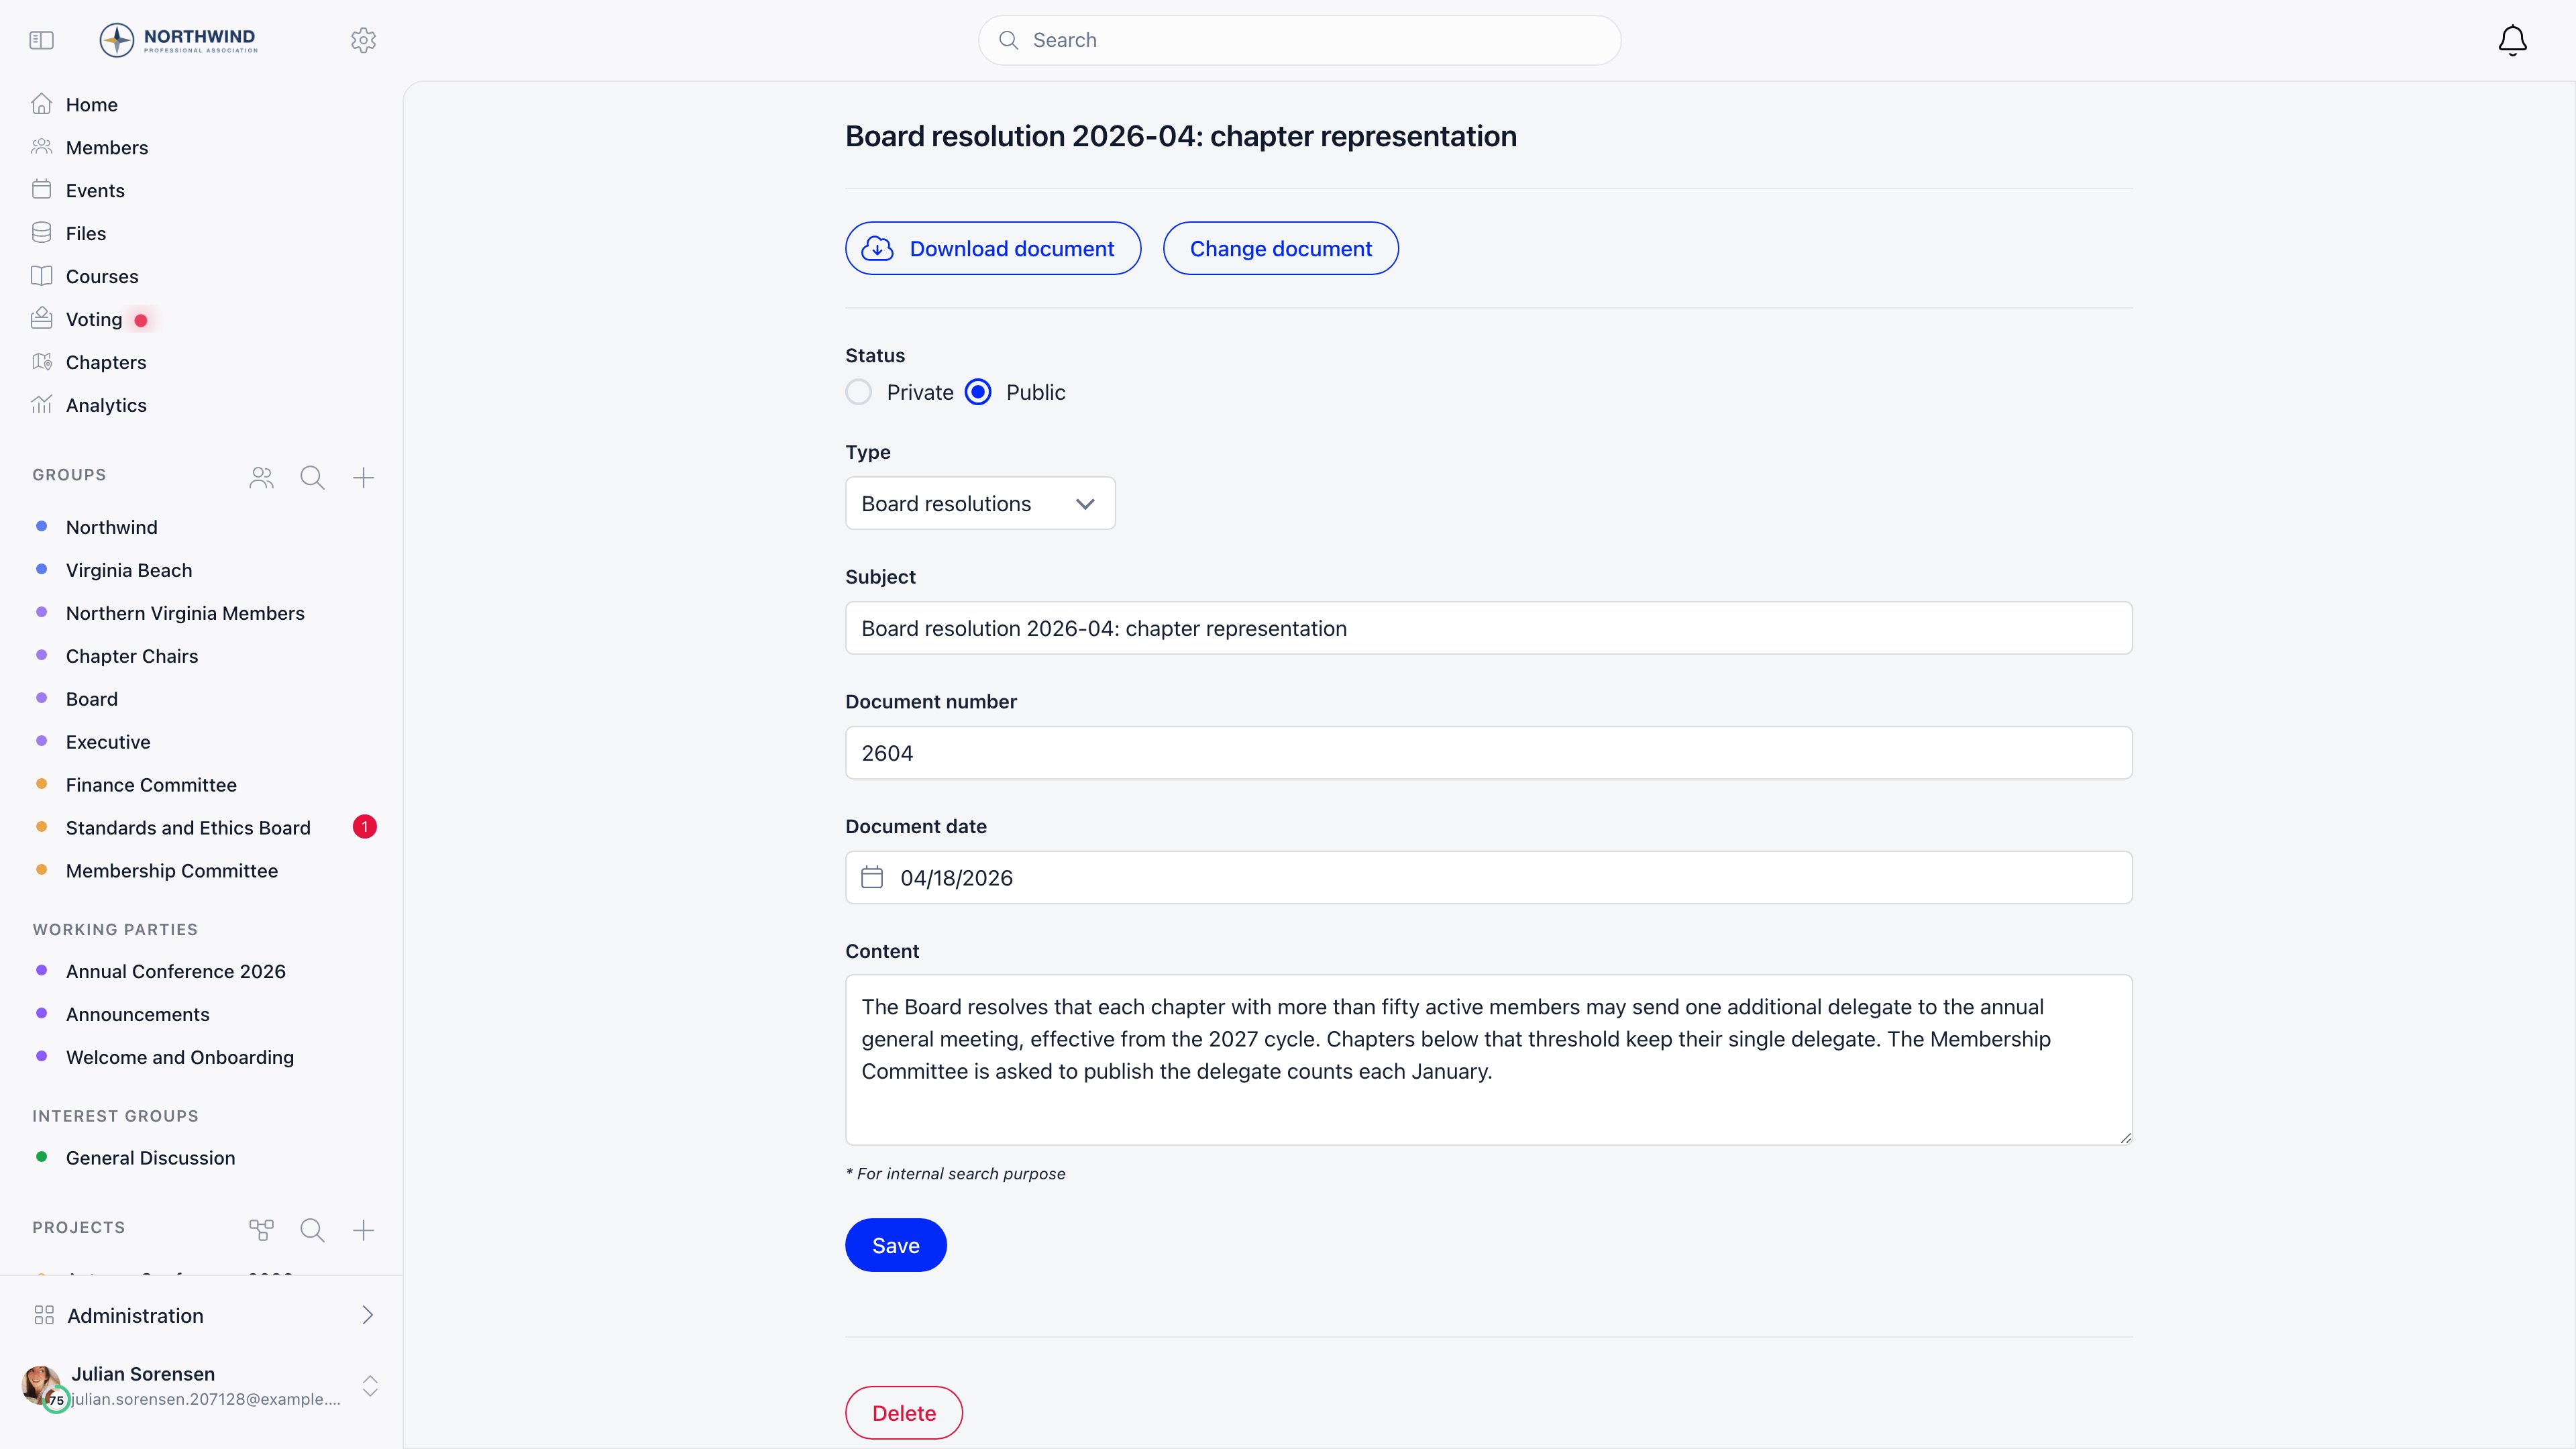Screen dimensions: 2576x1449
Task: Open the Board group
Action: point(92,699)
